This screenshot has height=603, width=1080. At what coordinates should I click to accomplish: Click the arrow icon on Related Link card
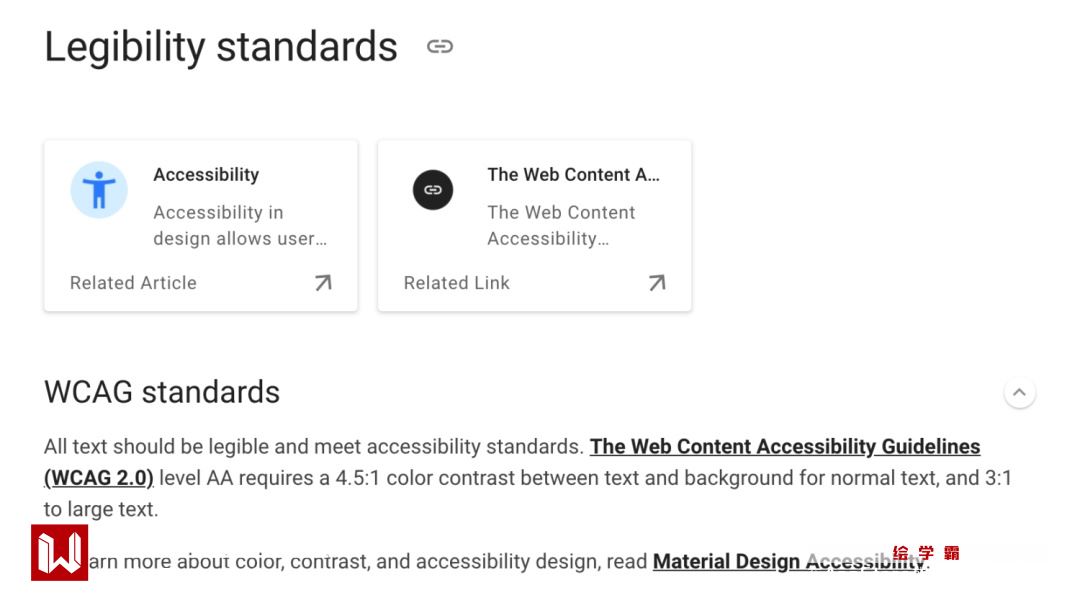click(657, 283)
